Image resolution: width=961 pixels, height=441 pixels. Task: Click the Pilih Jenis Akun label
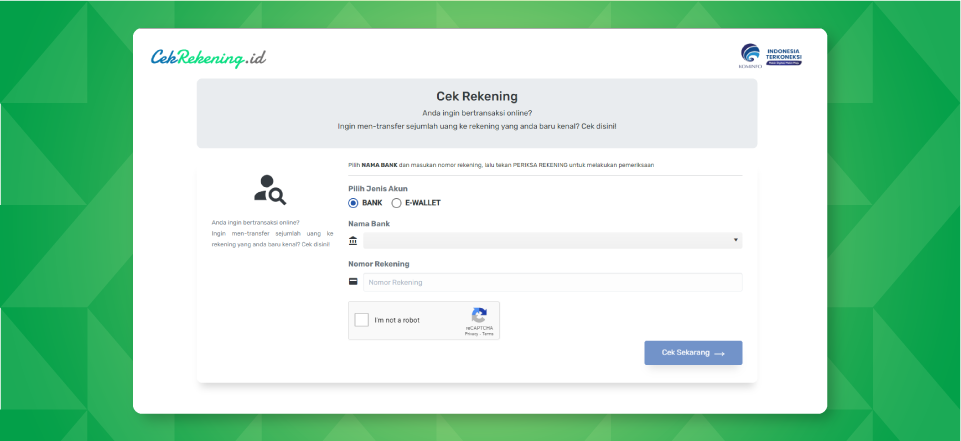pos(378,189)
